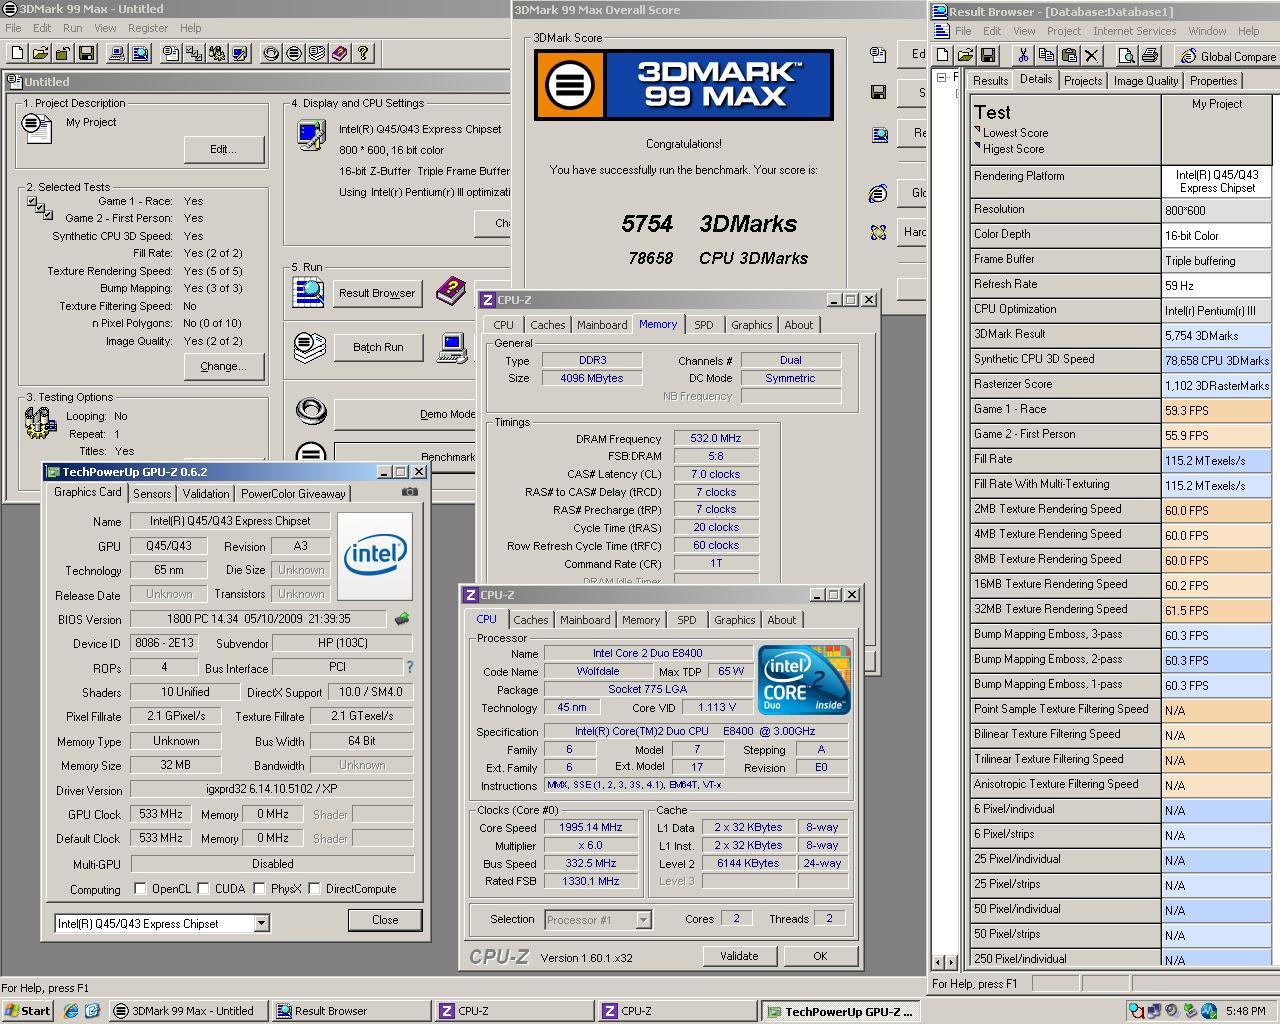Tick the CUDA checkbox in GPU-Z
Viewport: 1280px width, 1024px height.
(203, 888)
